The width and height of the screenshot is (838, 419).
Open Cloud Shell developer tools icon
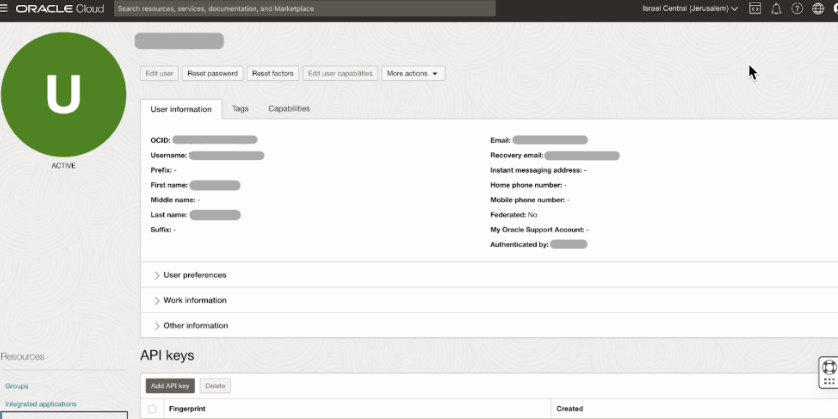755,8
